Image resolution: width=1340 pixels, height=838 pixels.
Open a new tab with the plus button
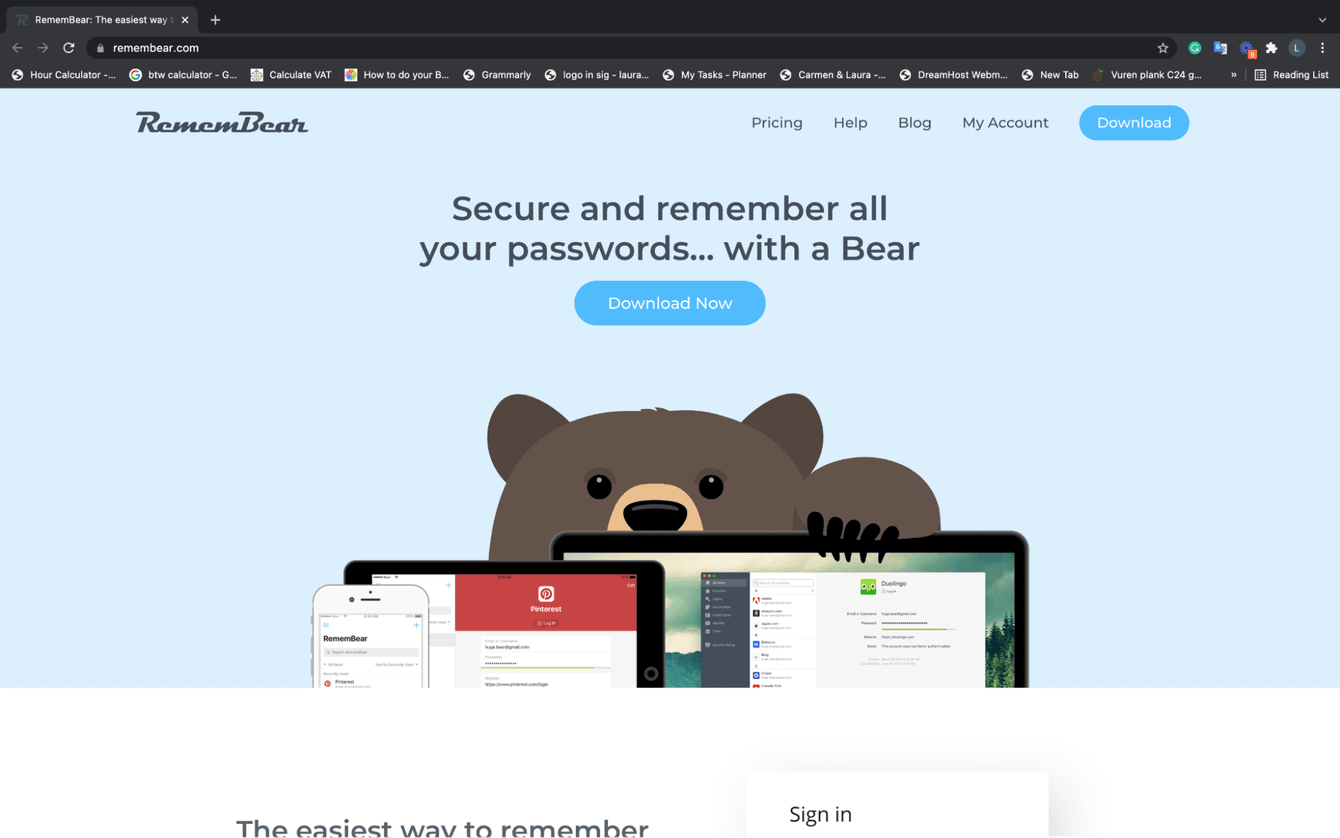[x=215, y=20]
